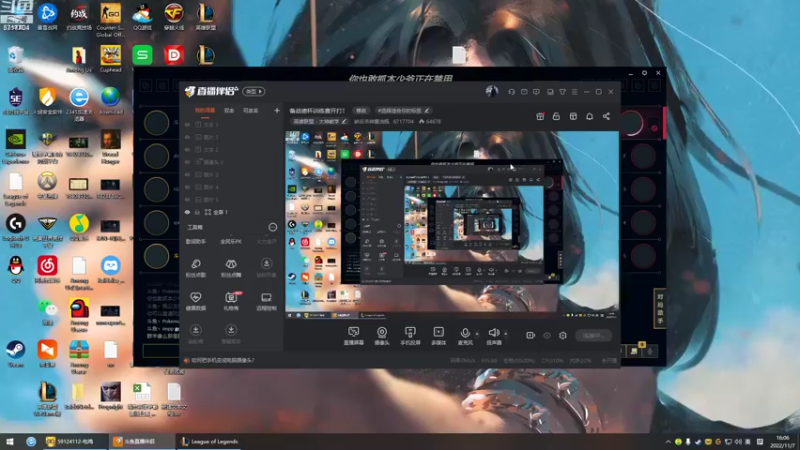
Task: Toggle the eye for the 图片 5 source
Action: click(187, 199)
